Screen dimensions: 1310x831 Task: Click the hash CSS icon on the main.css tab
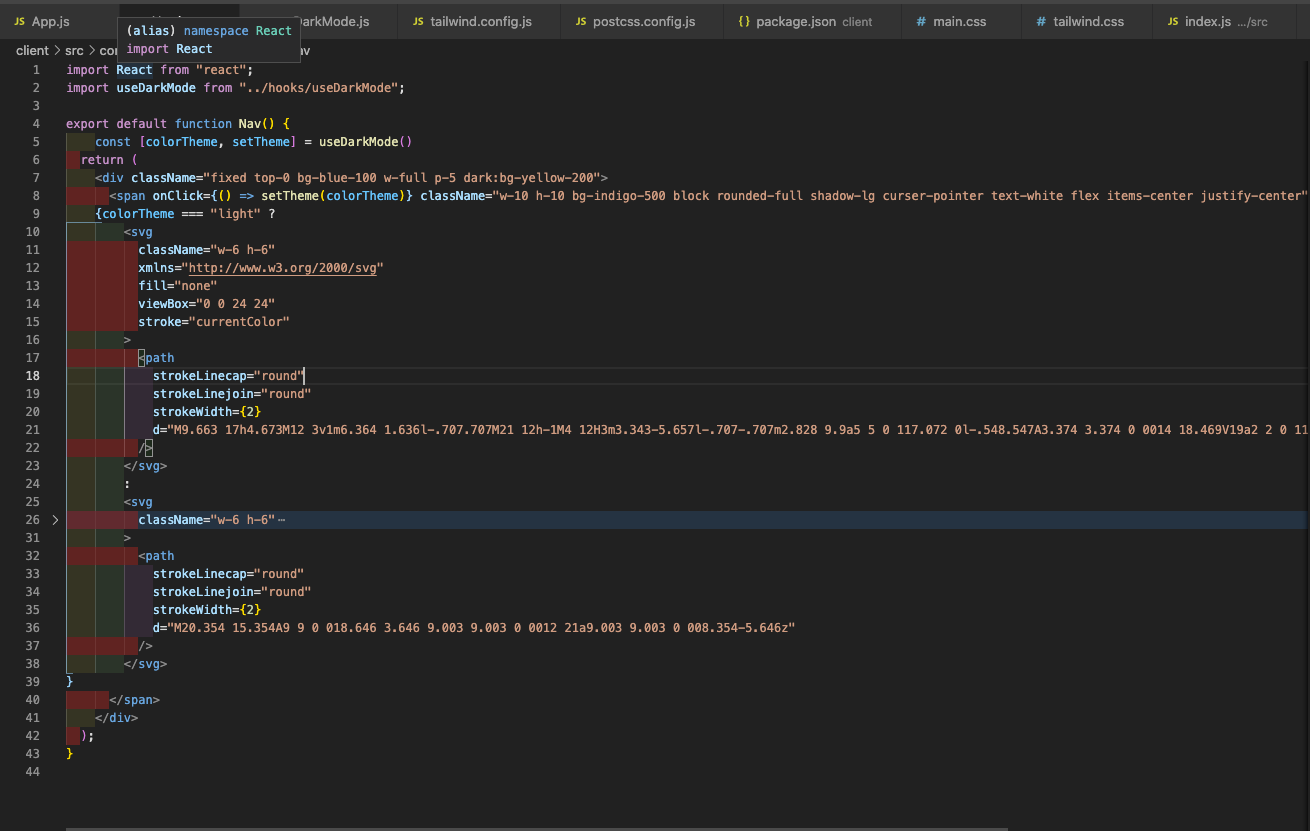click(x=921, y=21)
